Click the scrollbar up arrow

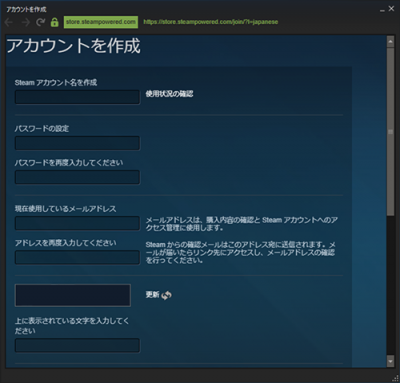pos(390,42)
